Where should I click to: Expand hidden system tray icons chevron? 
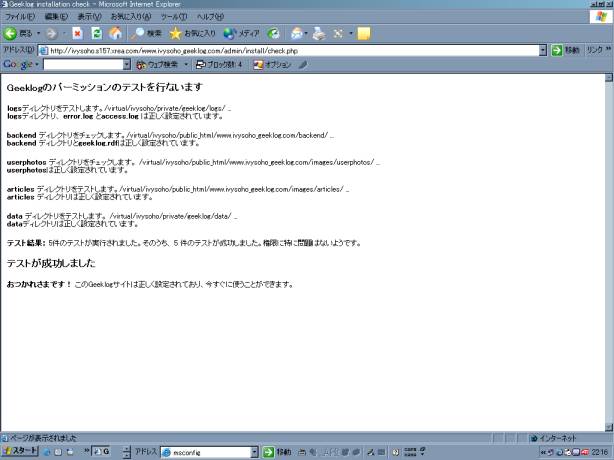[543, 453]
